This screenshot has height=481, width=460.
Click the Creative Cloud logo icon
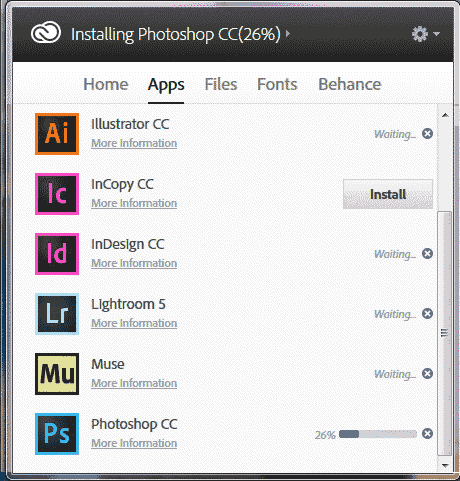46,33
